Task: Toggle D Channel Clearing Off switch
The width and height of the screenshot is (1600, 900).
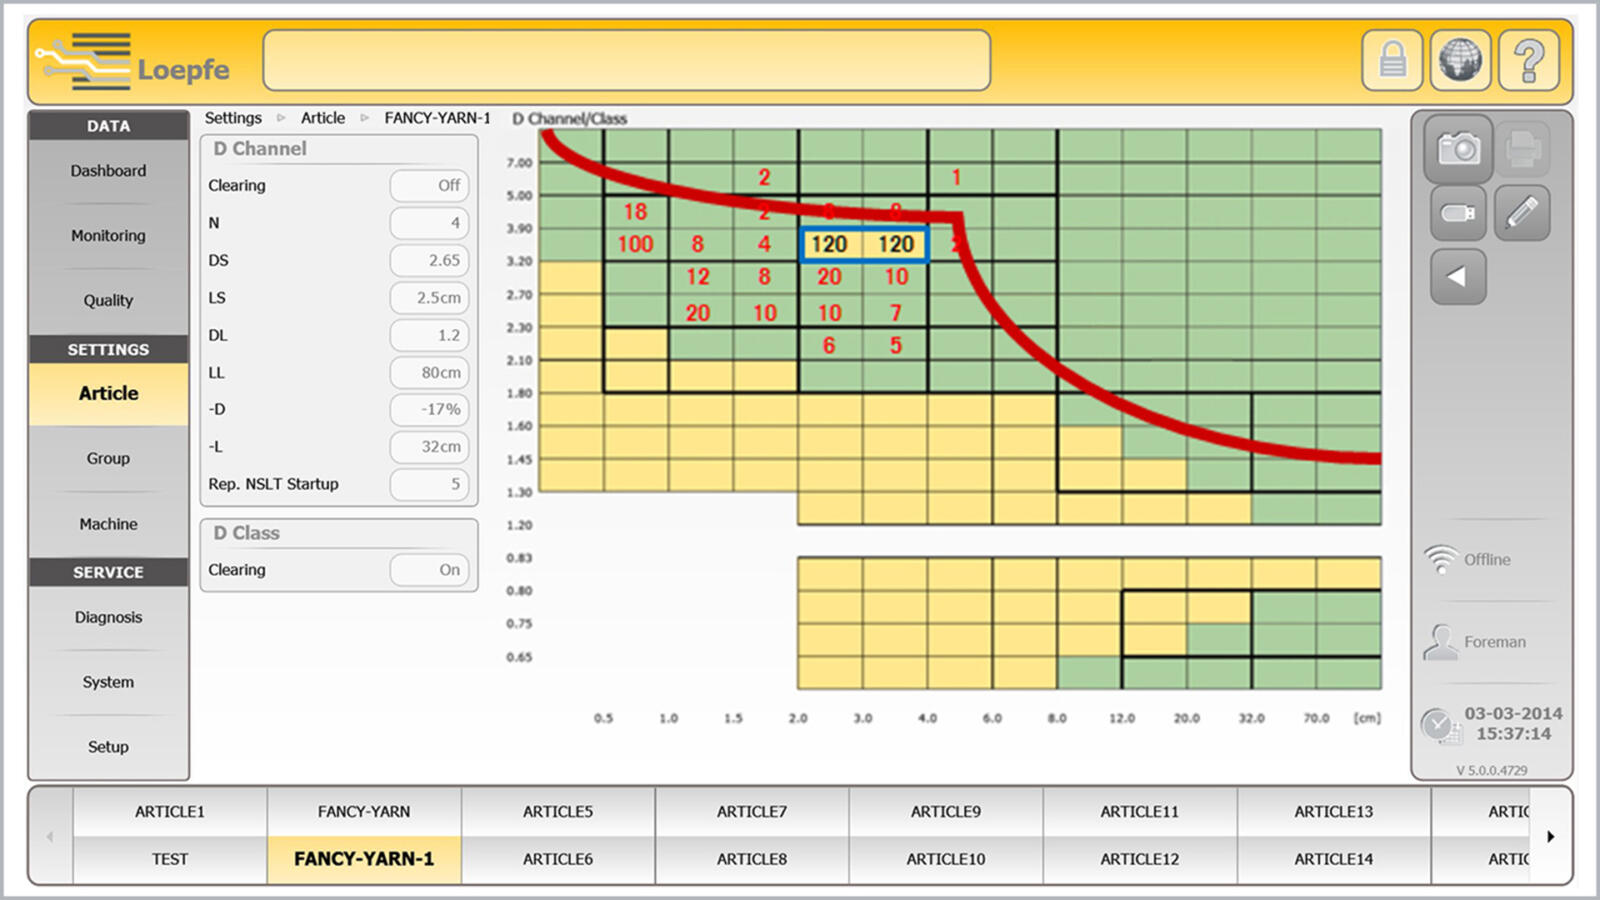Action: tap(430, 186)
